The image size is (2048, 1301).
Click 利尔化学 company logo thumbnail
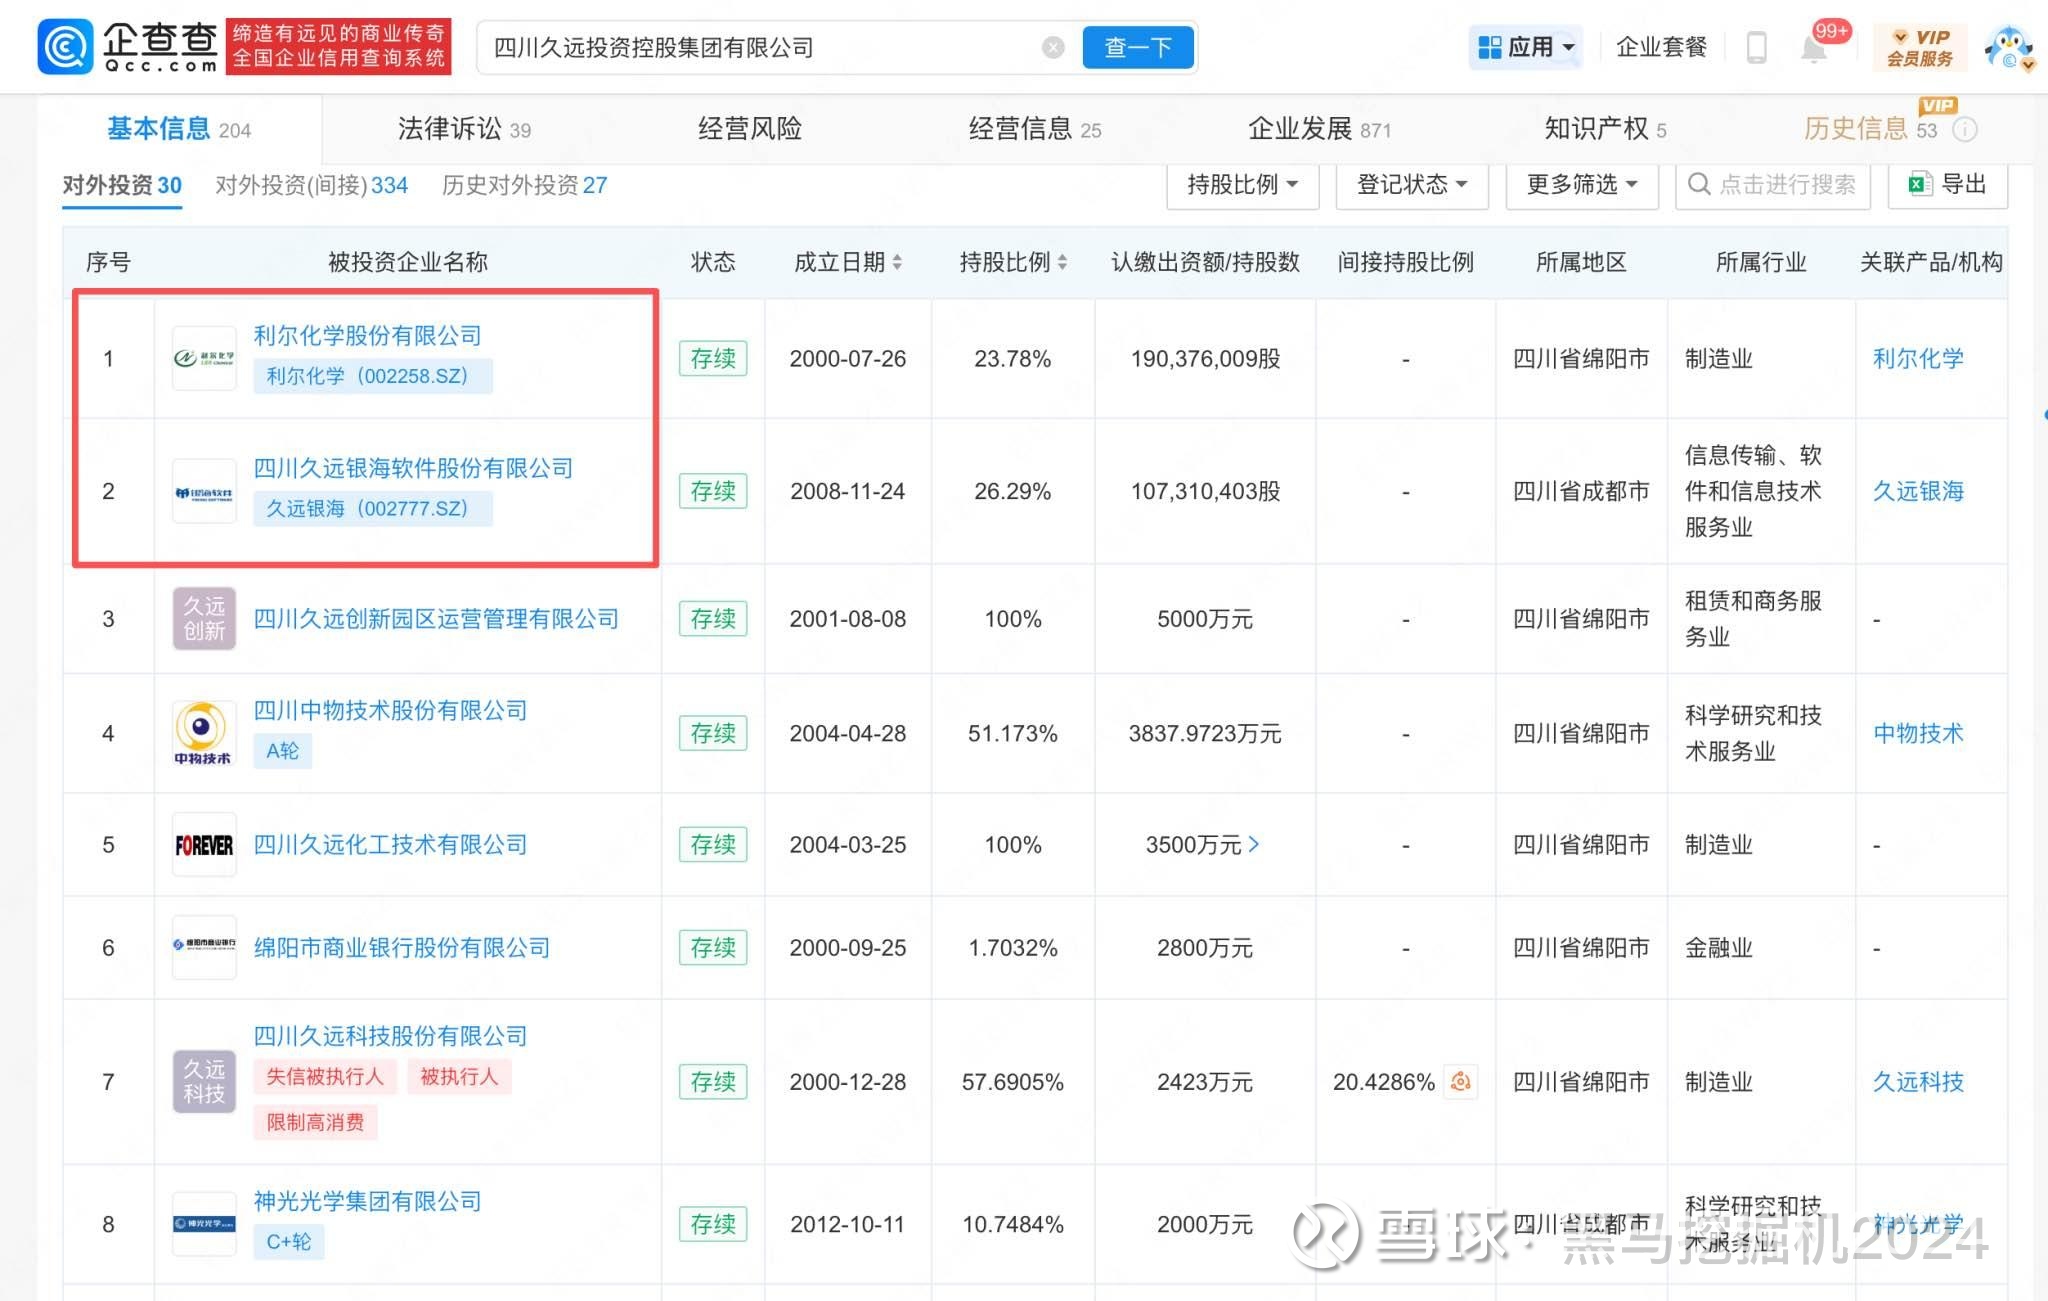point(204,357)
